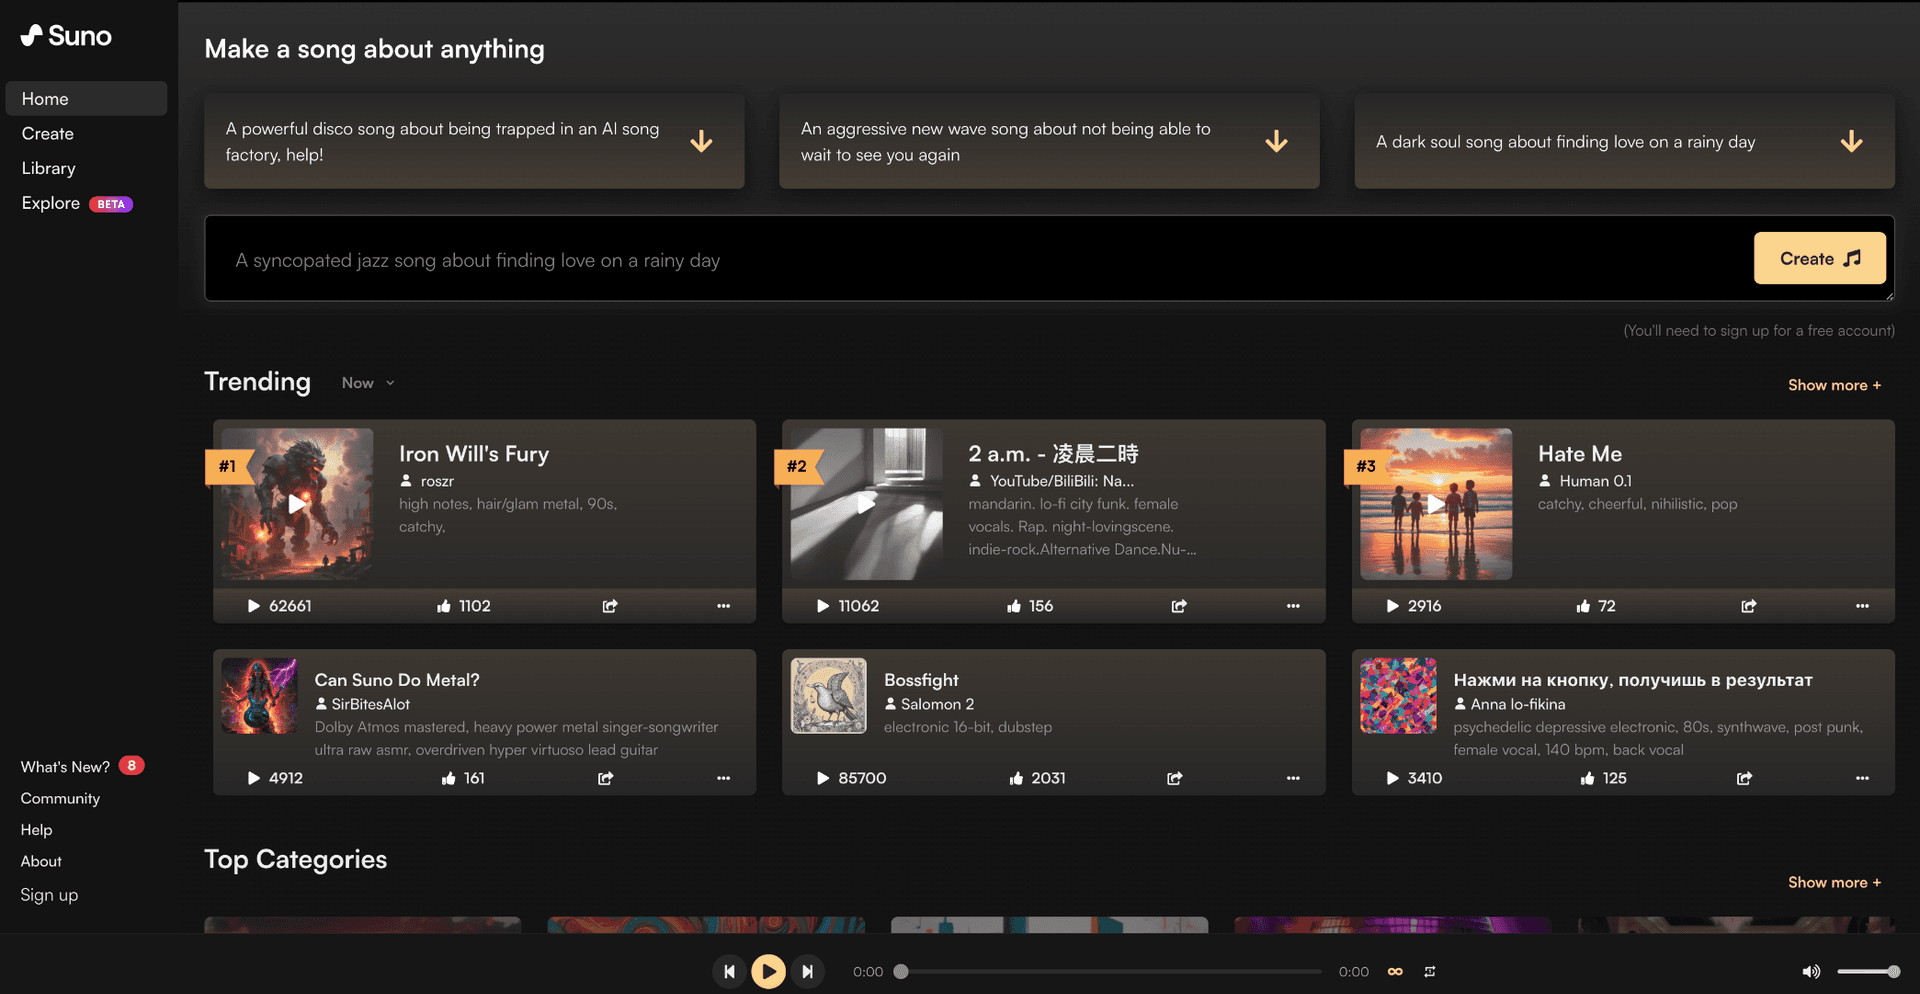1920x994 pixels.
Task: Open What's New? notifications
Action: coord(82,766)
